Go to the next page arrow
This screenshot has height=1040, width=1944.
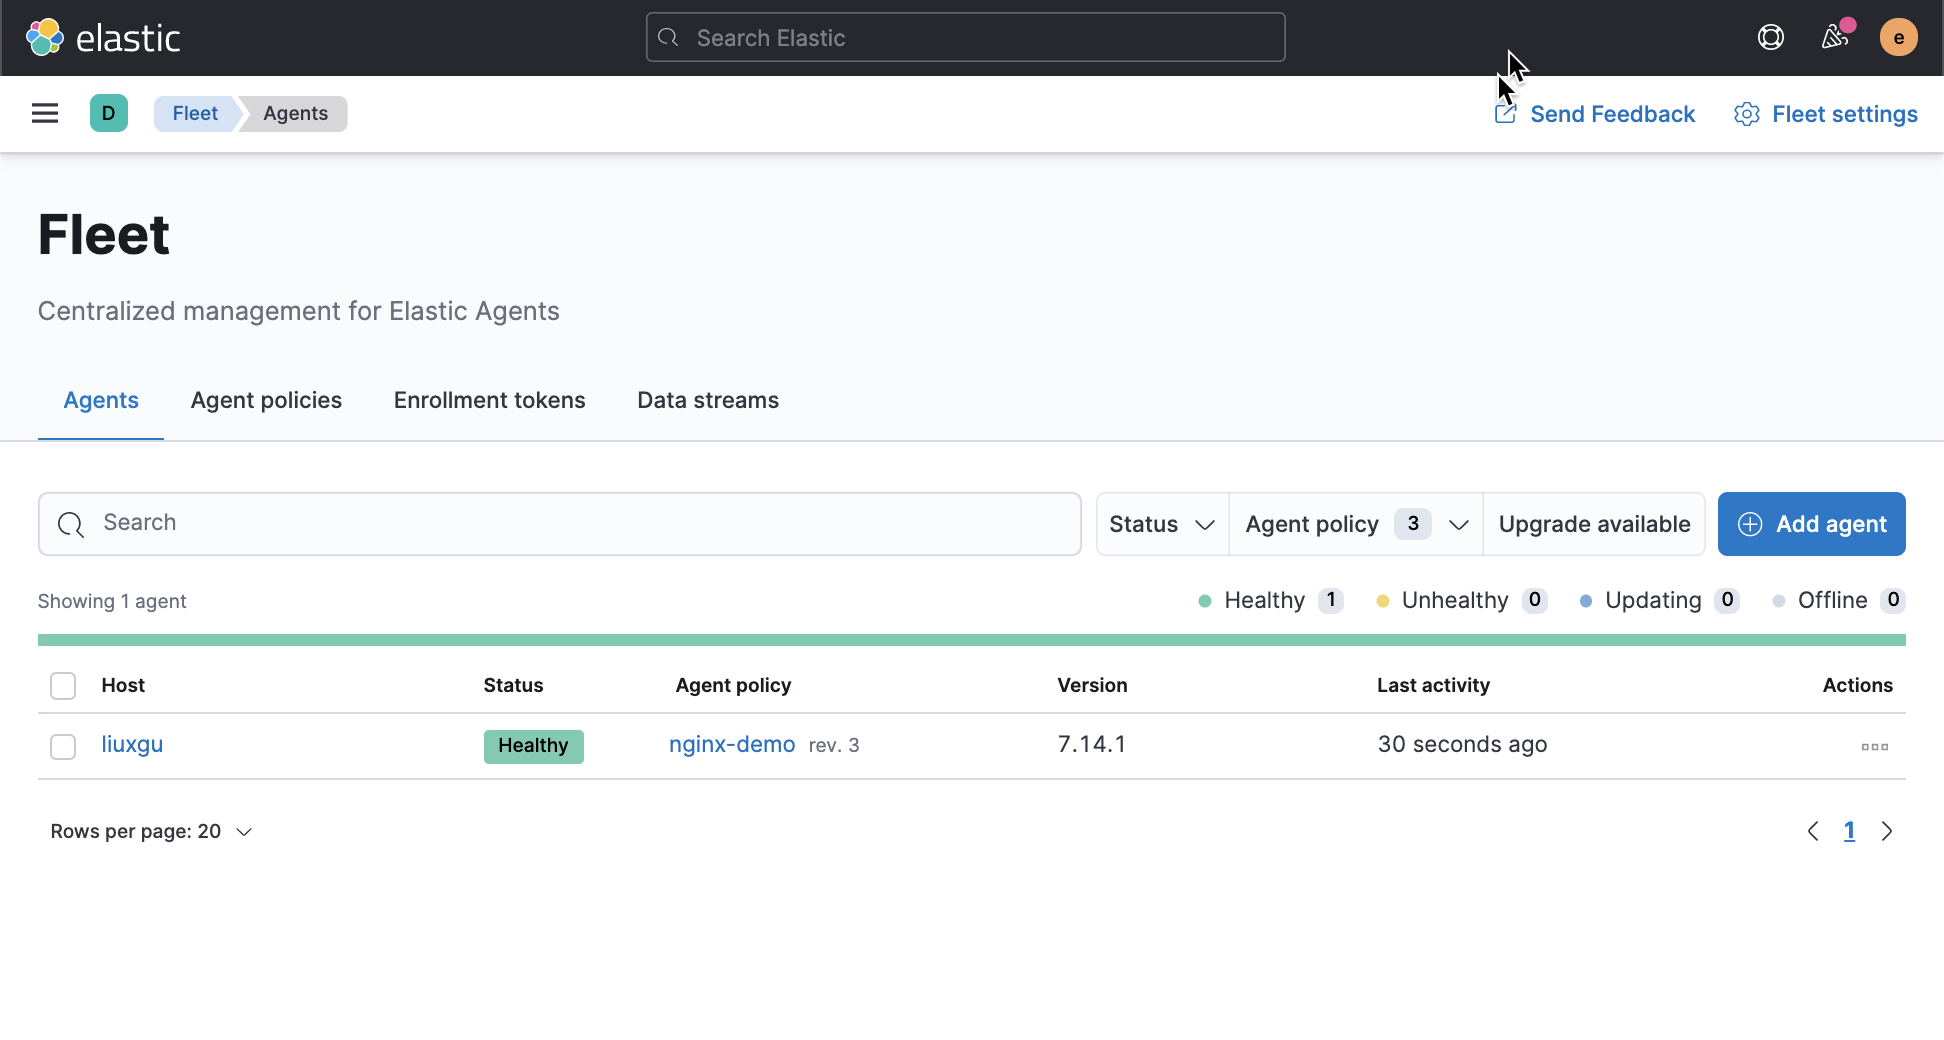[x=1887, y=831]
